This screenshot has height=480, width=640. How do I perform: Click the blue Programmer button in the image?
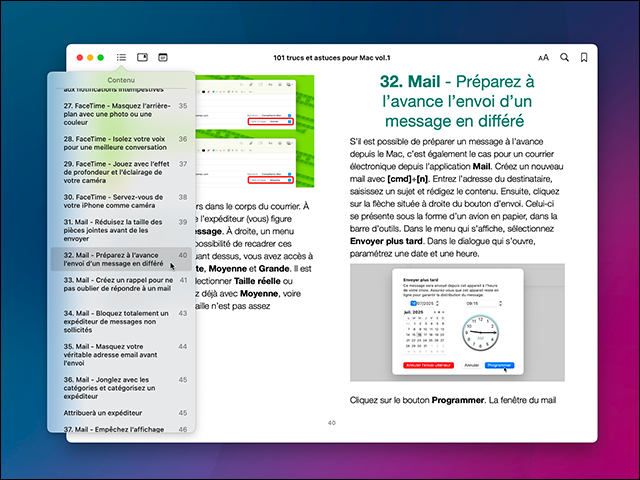[x=499, y=365]
